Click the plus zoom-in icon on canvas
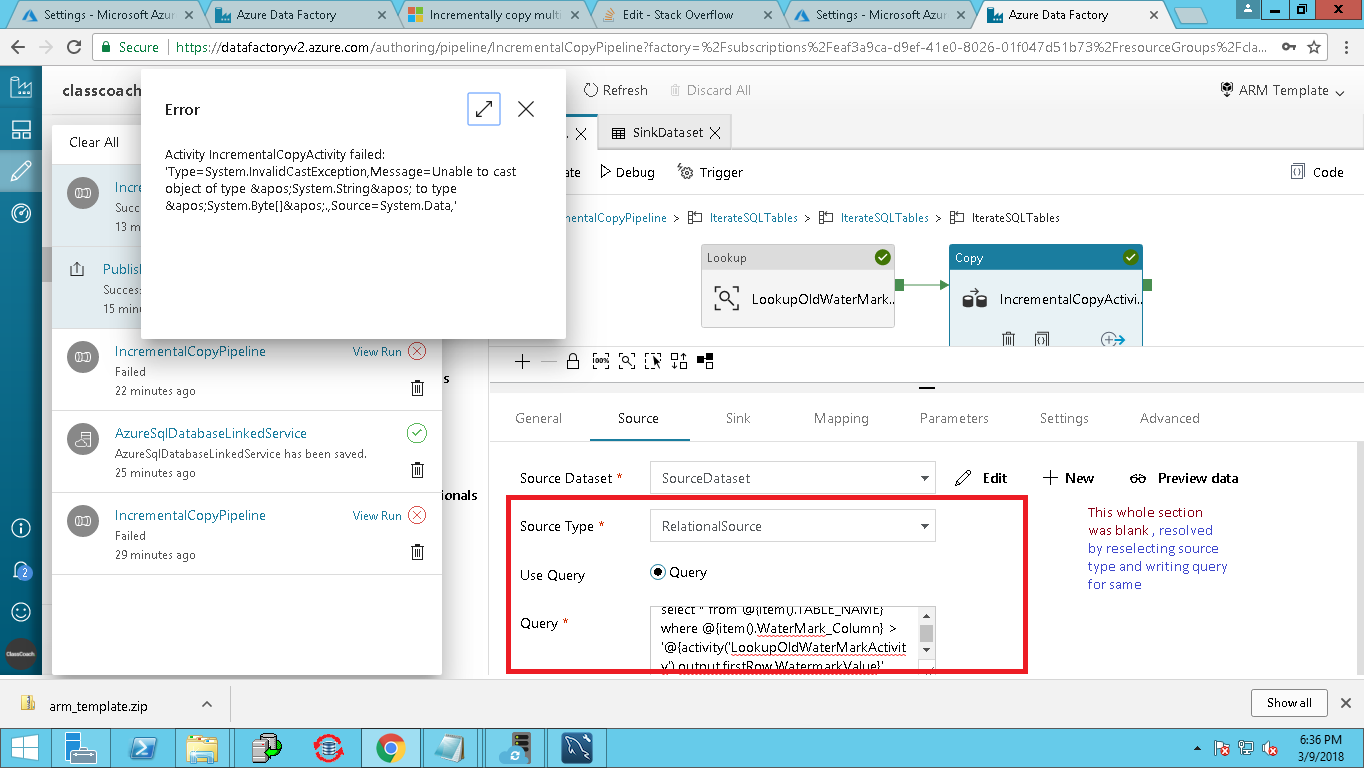 click(x=522, y=361)
